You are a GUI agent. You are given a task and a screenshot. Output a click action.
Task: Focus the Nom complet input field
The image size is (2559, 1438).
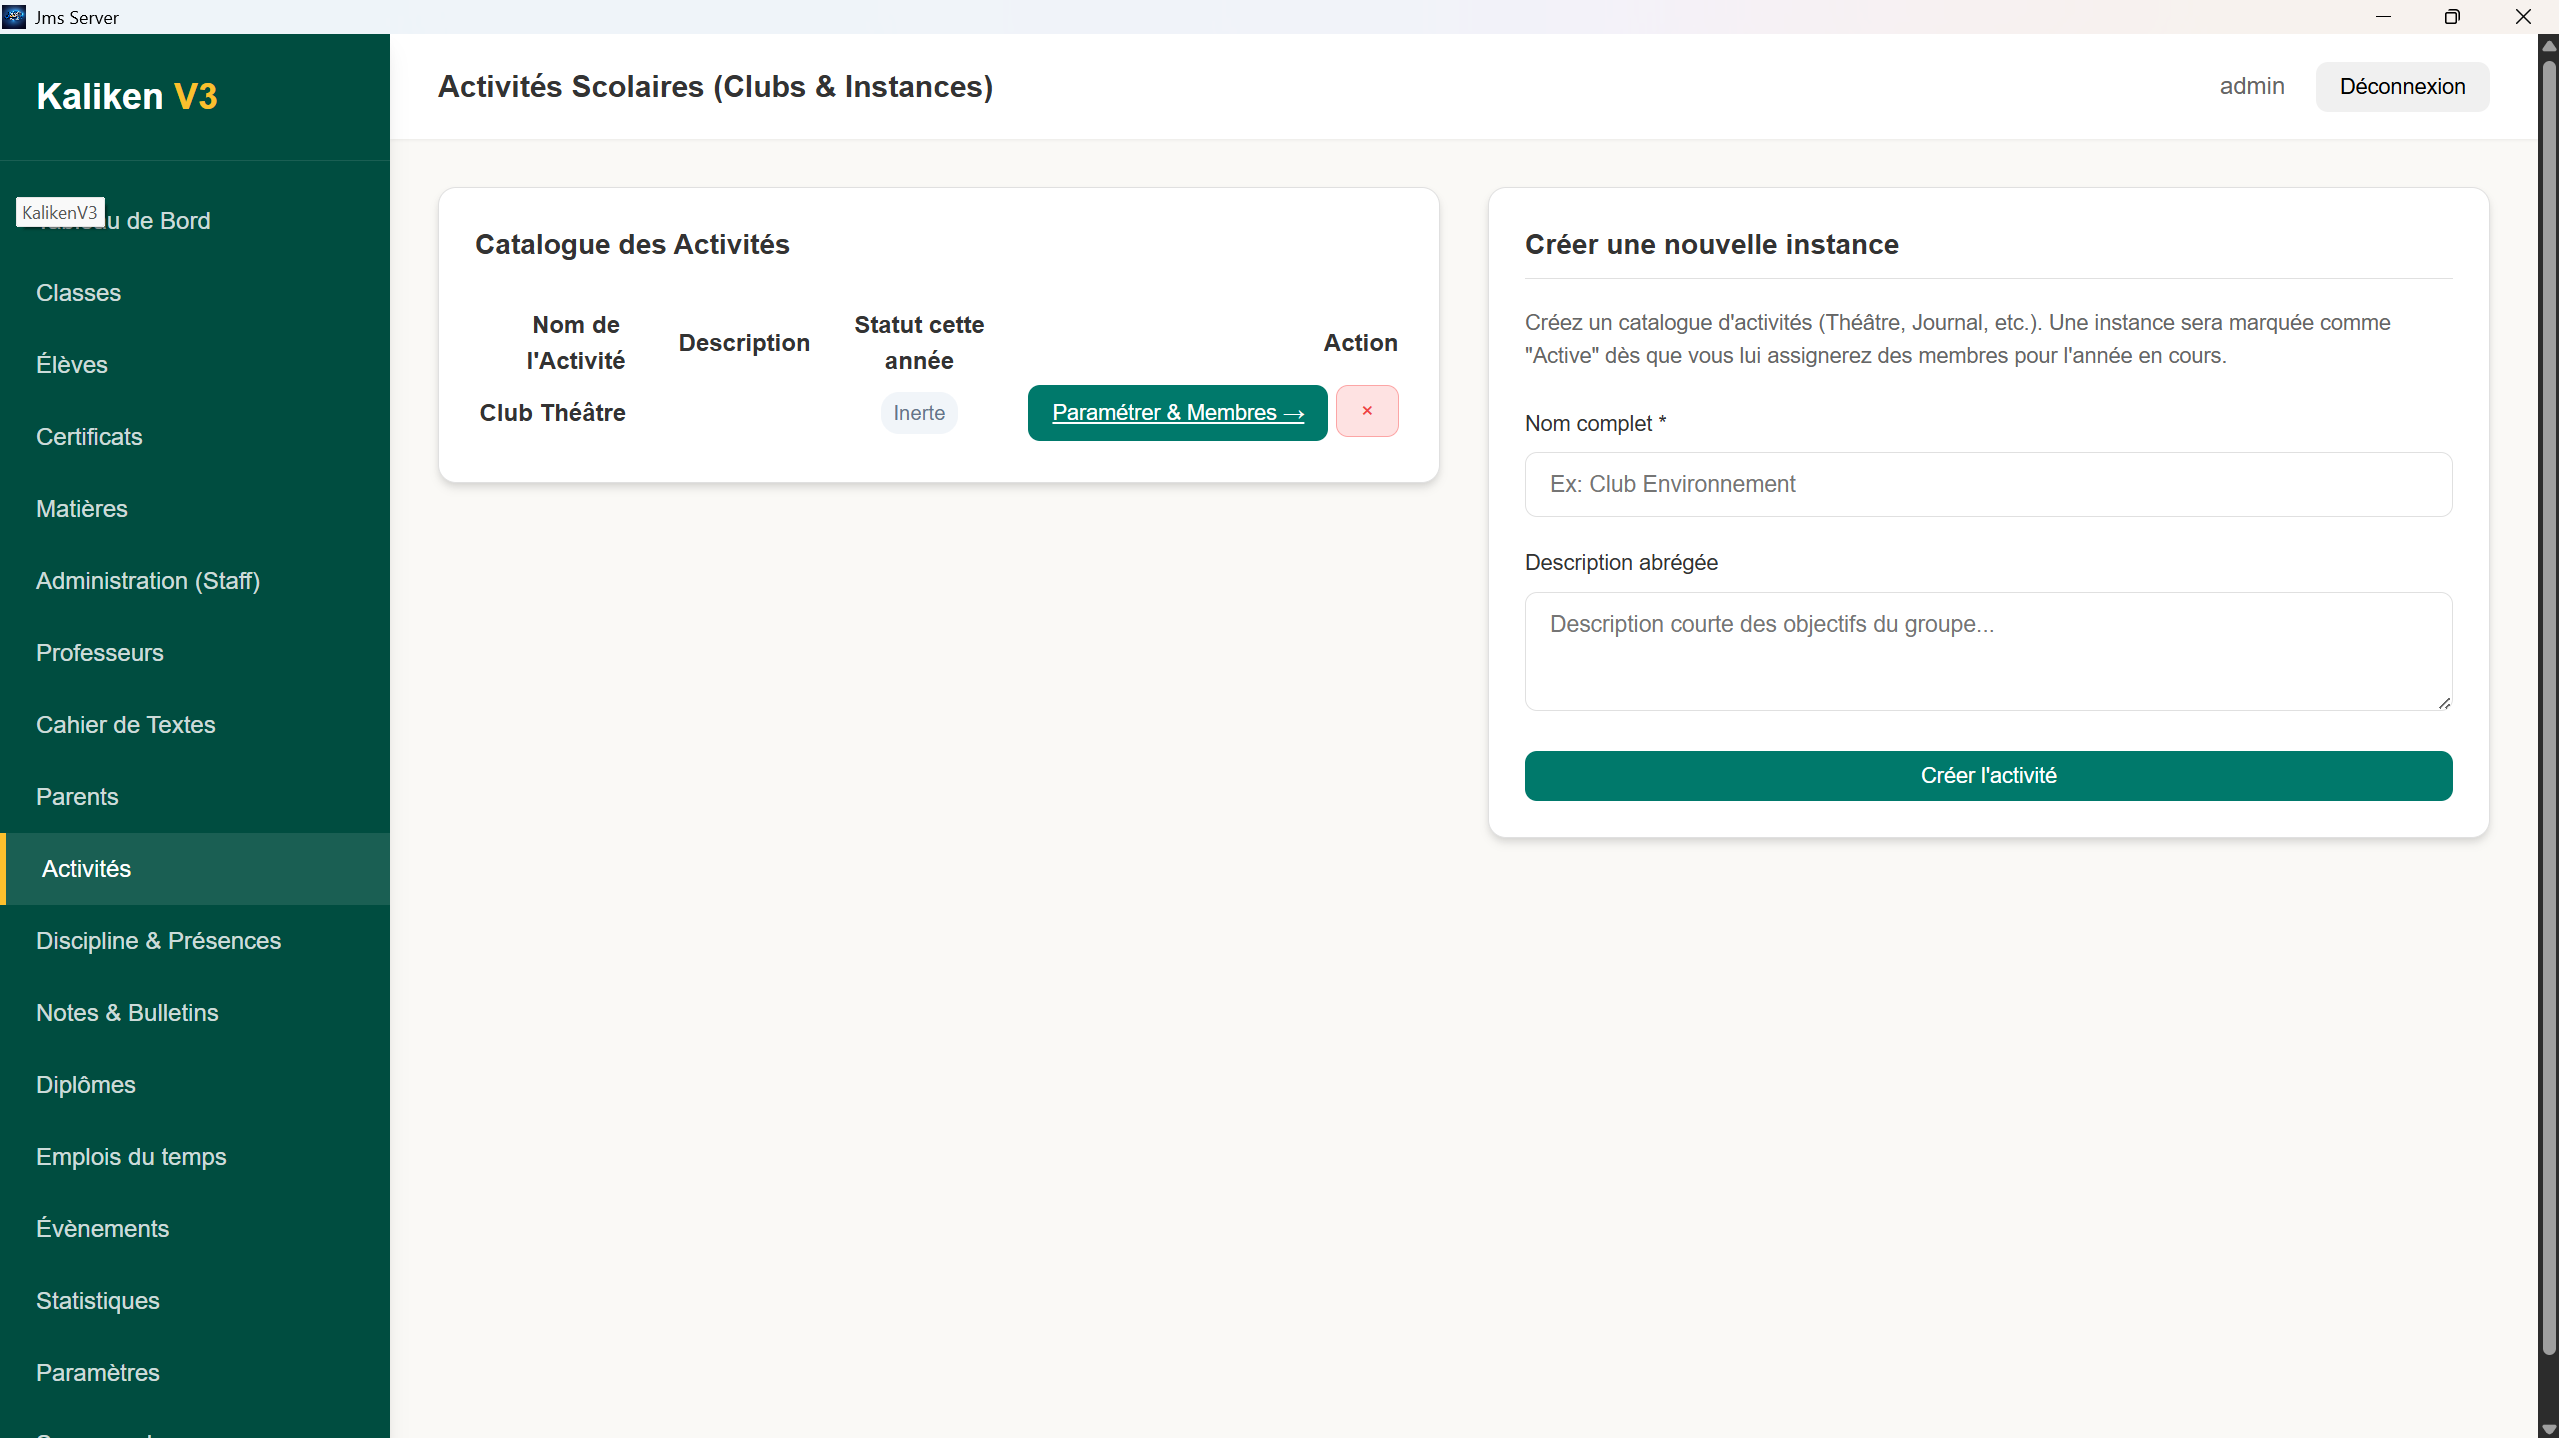point(1987,484)
